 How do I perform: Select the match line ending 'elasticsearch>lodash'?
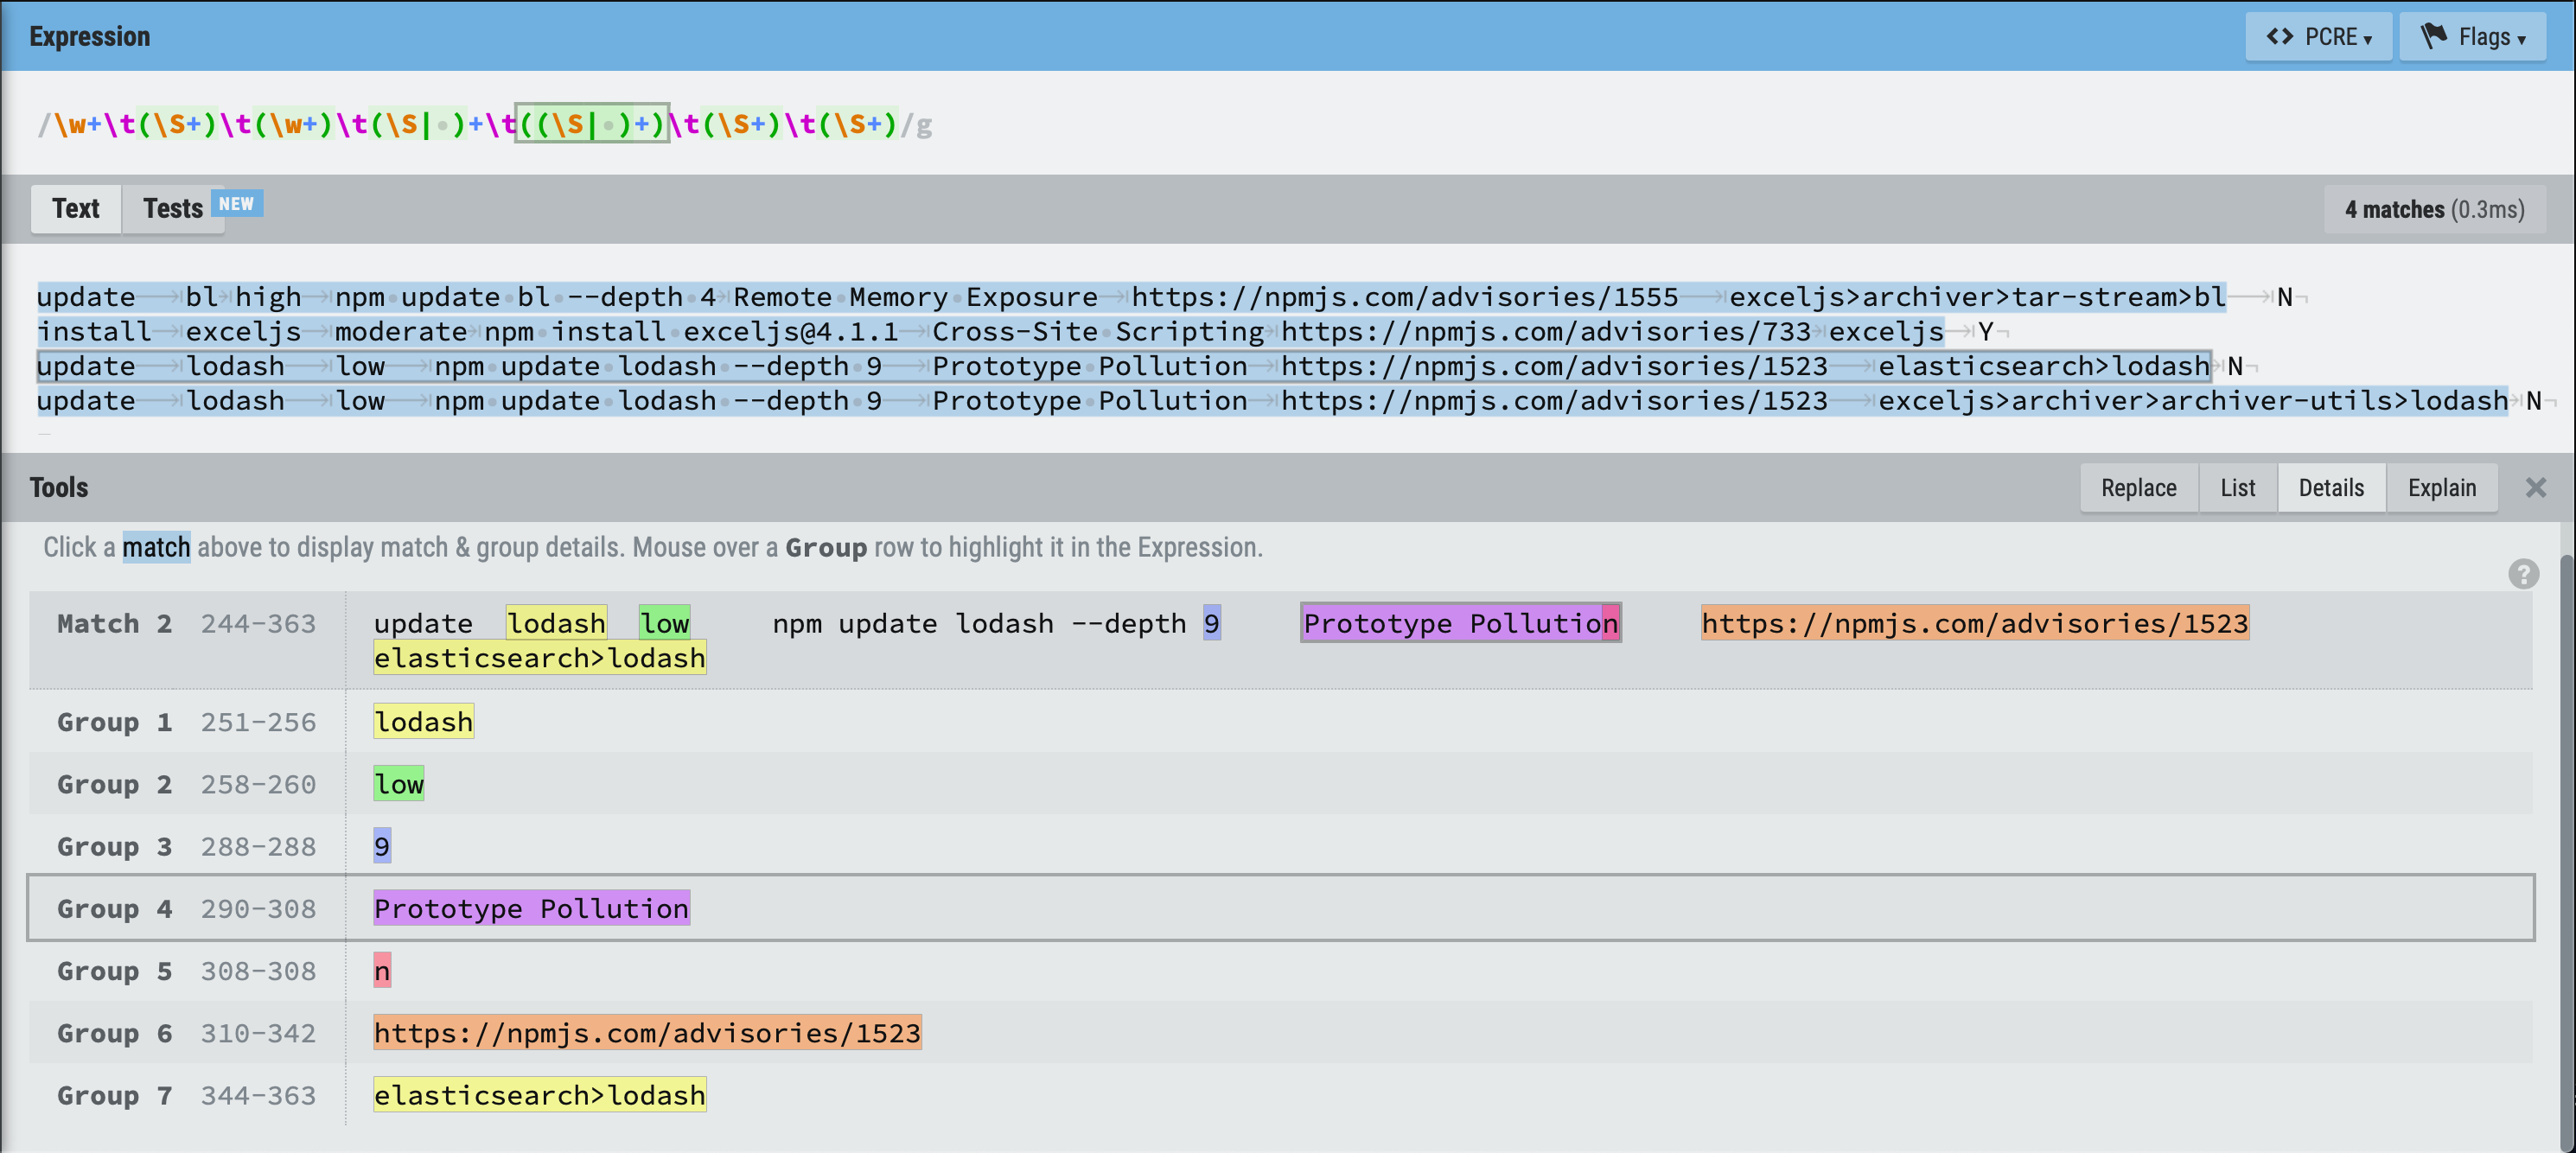tap(1124, 366)
